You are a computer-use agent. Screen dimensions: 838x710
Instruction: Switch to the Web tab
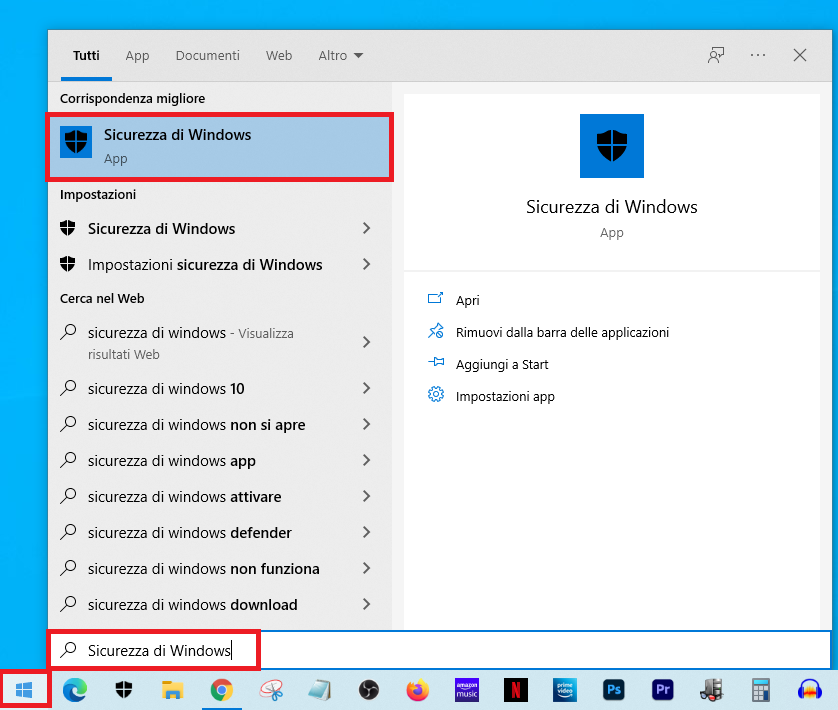click(279, 56)
